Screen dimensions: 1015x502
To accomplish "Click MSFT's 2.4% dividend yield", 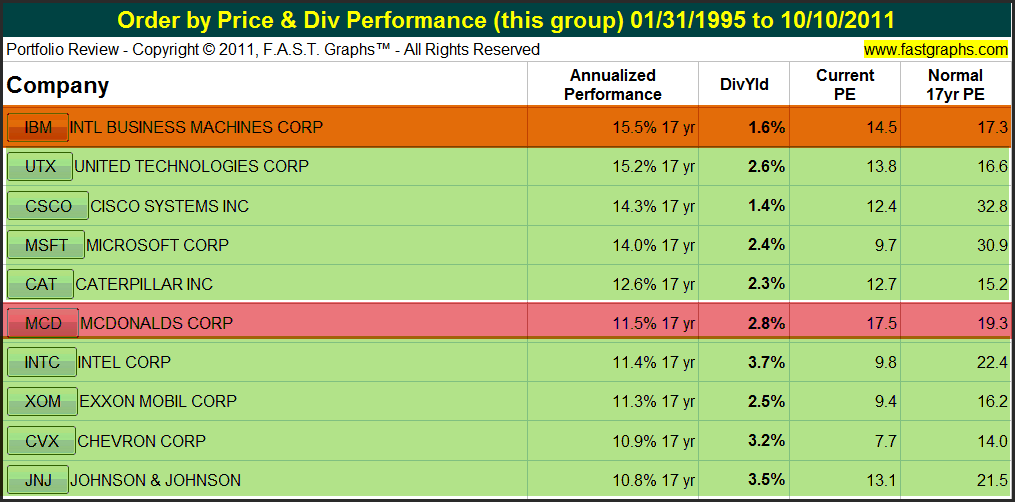I will [766, 245].
